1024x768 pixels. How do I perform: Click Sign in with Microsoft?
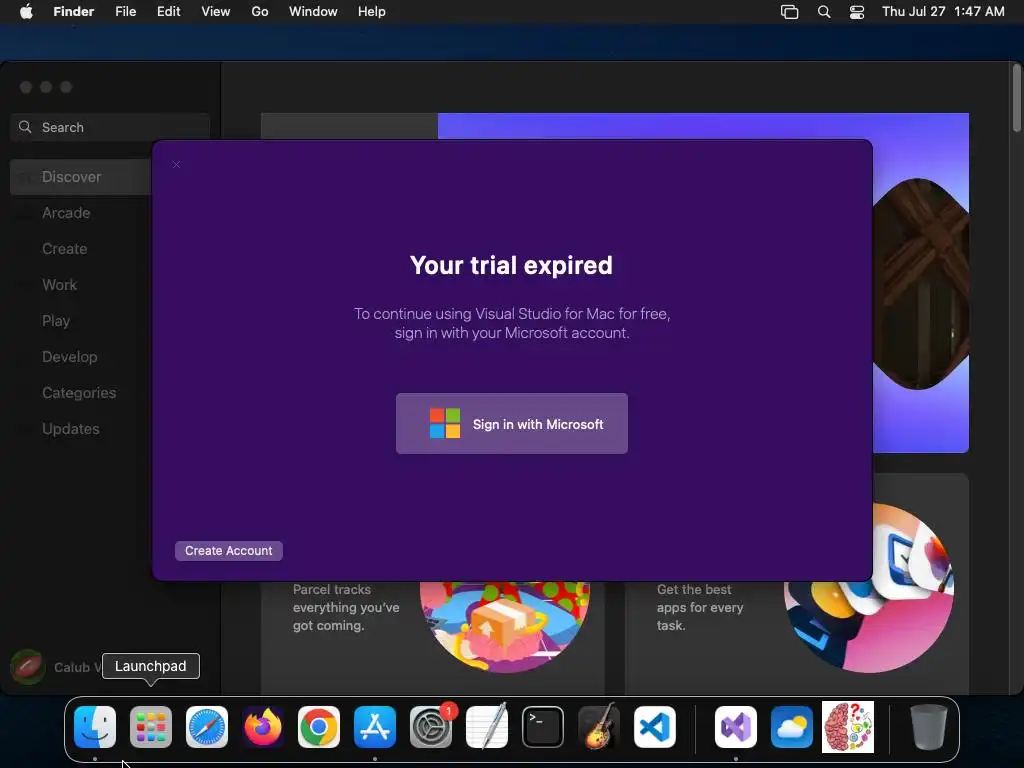tap(512, 423)
